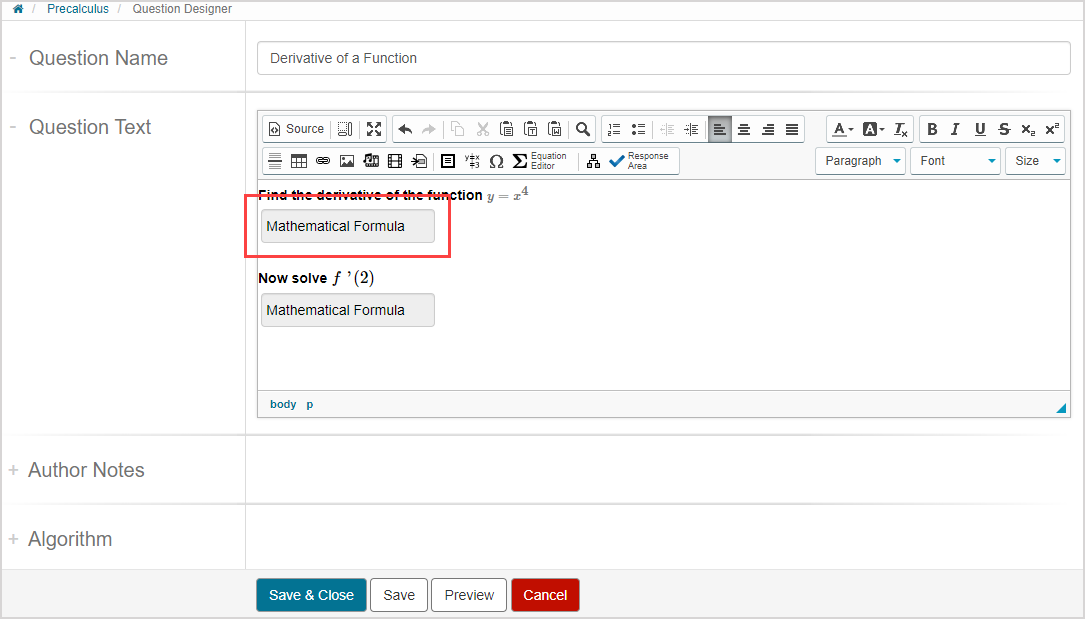Open the Equation Editor
The image size is (1085, 619).
tap(540, 161)
